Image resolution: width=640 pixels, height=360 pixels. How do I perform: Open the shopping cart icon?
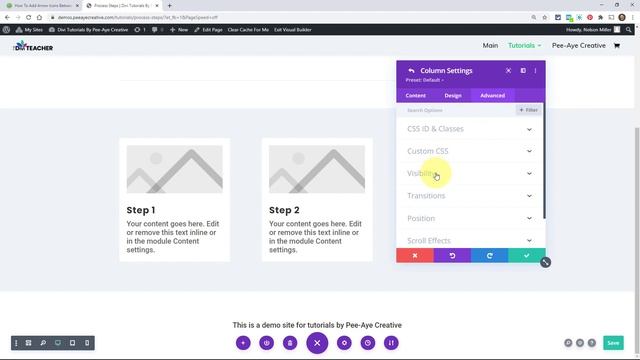tap(617, 46)
